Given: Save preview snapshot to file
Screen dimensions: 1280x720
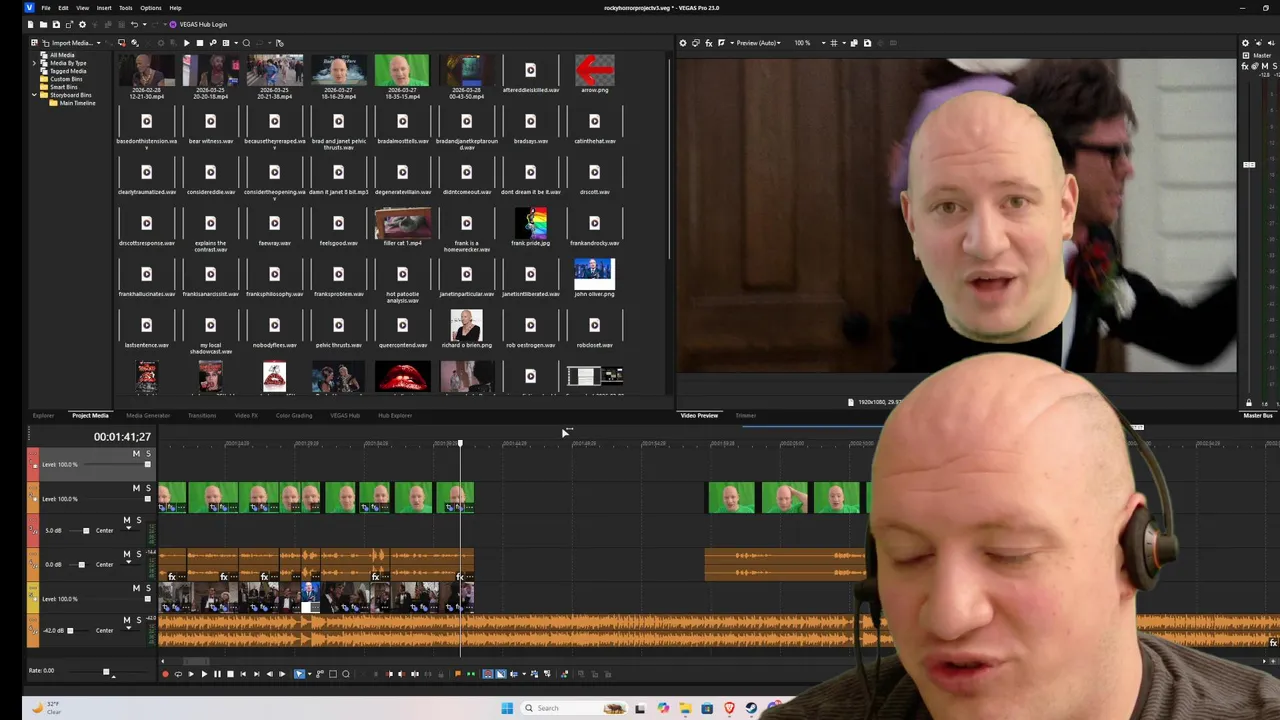Looking at the screenshot, I should [x=867, y=43].
